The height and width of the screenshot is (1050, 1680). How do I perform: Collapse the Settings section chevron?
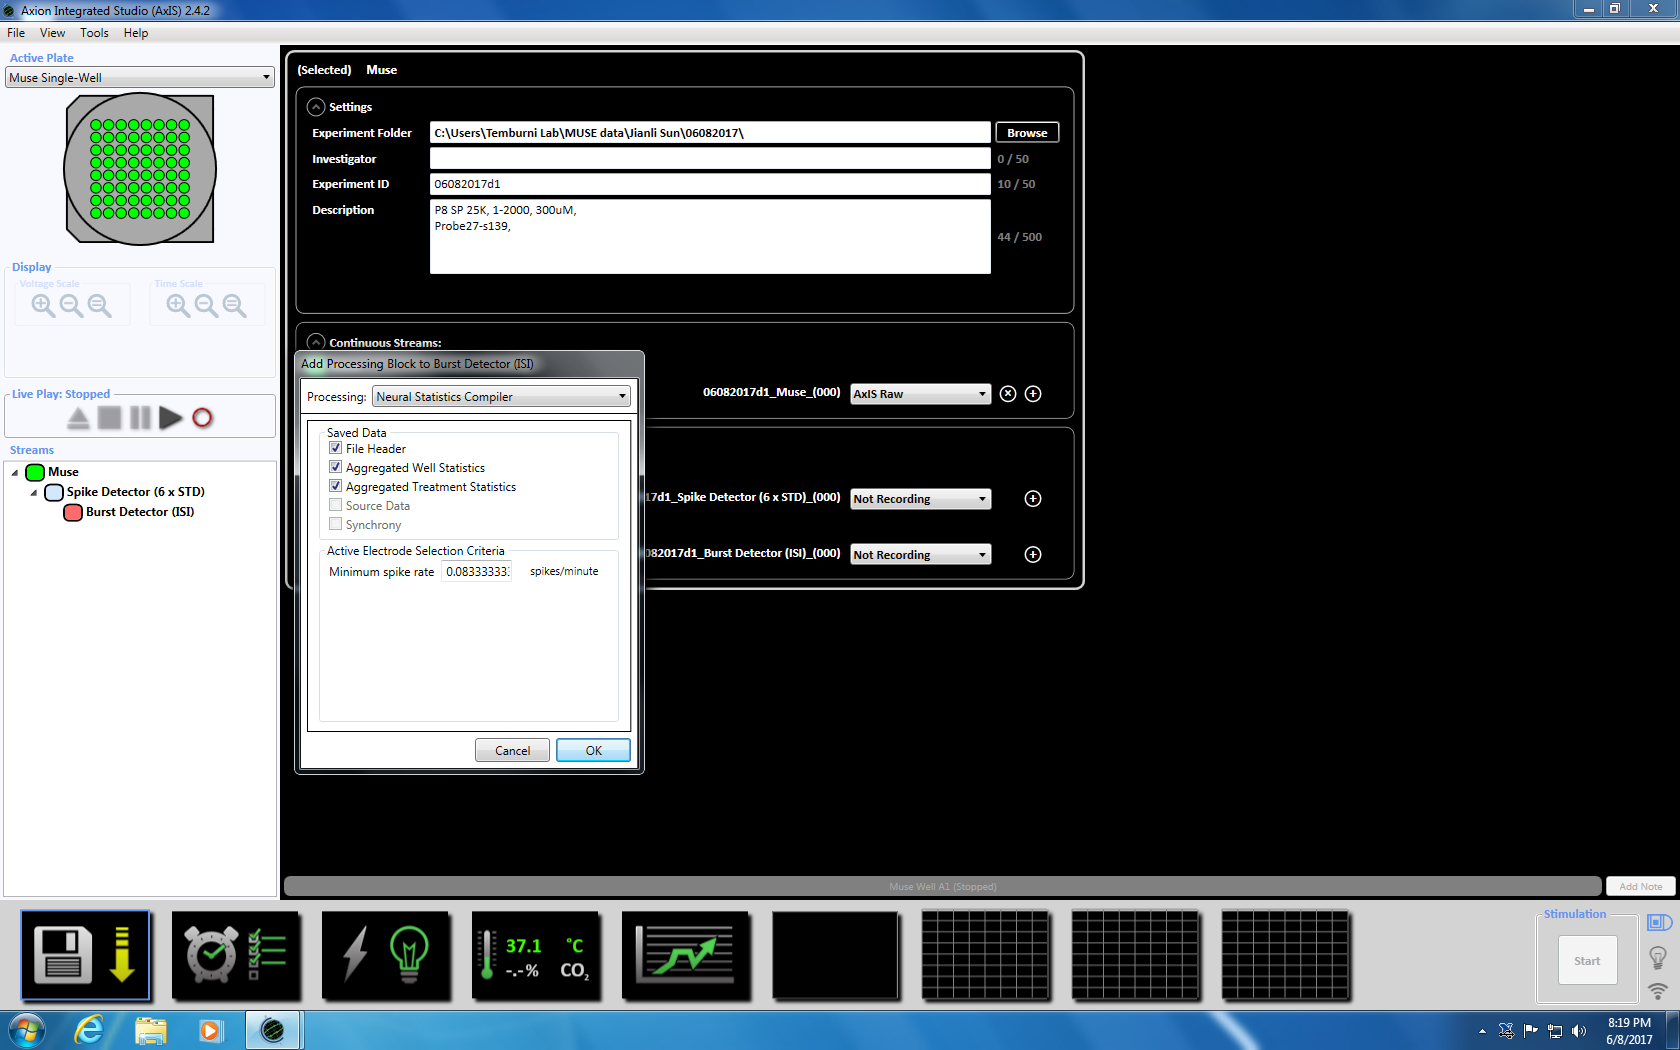316,107
